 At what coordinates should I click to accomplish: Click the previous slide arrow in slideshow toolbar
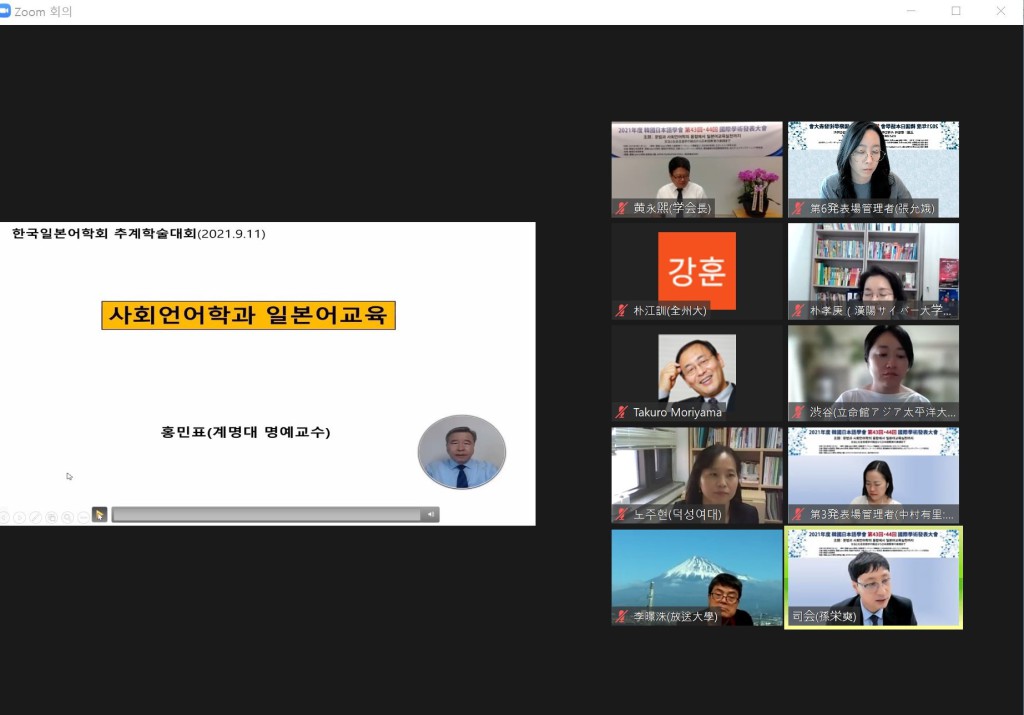(x=4, y=517)
